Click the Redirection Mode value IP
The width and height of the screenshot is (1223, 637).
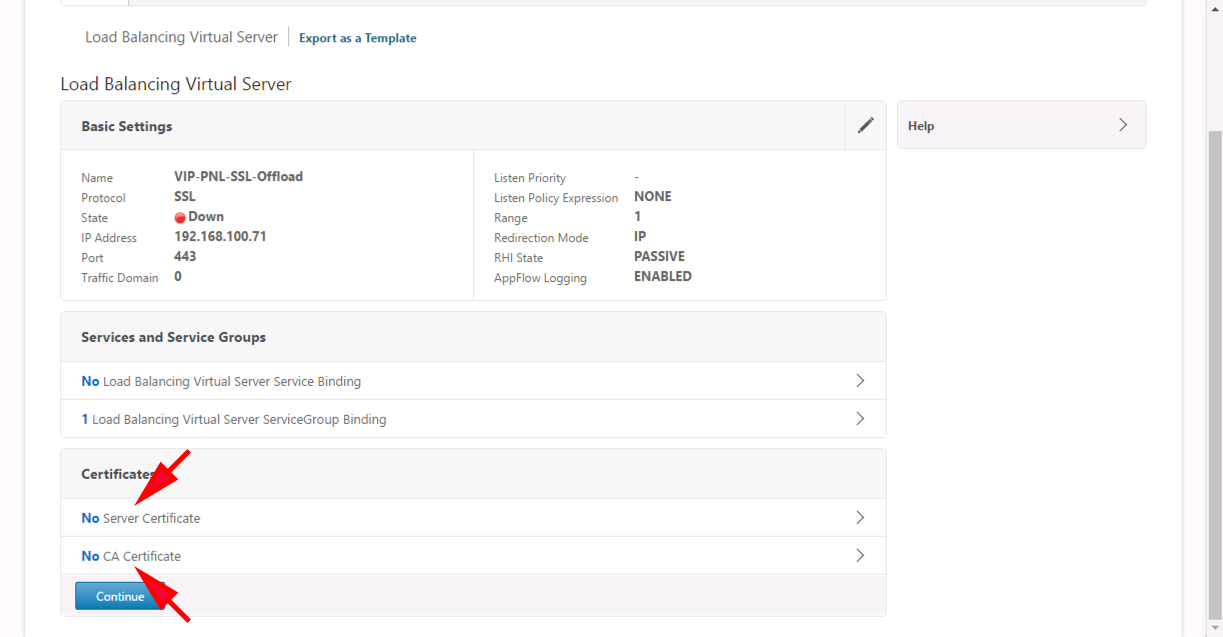tap(640, 237)
